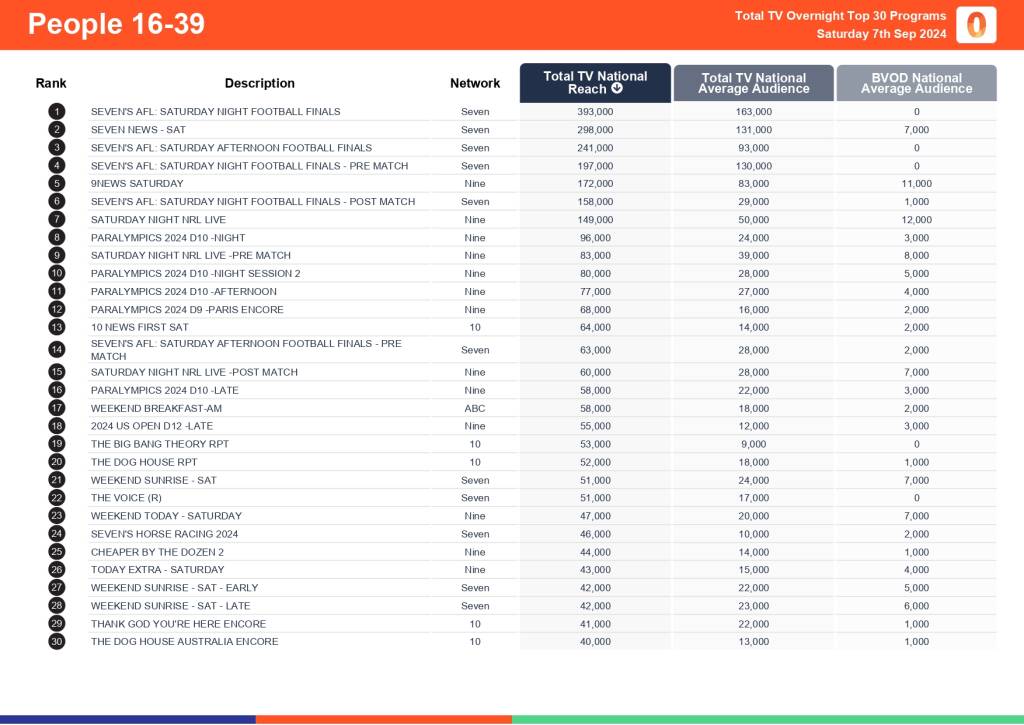Click the Description column heading
Screen dimensions: 1024x725
point(259,83)
